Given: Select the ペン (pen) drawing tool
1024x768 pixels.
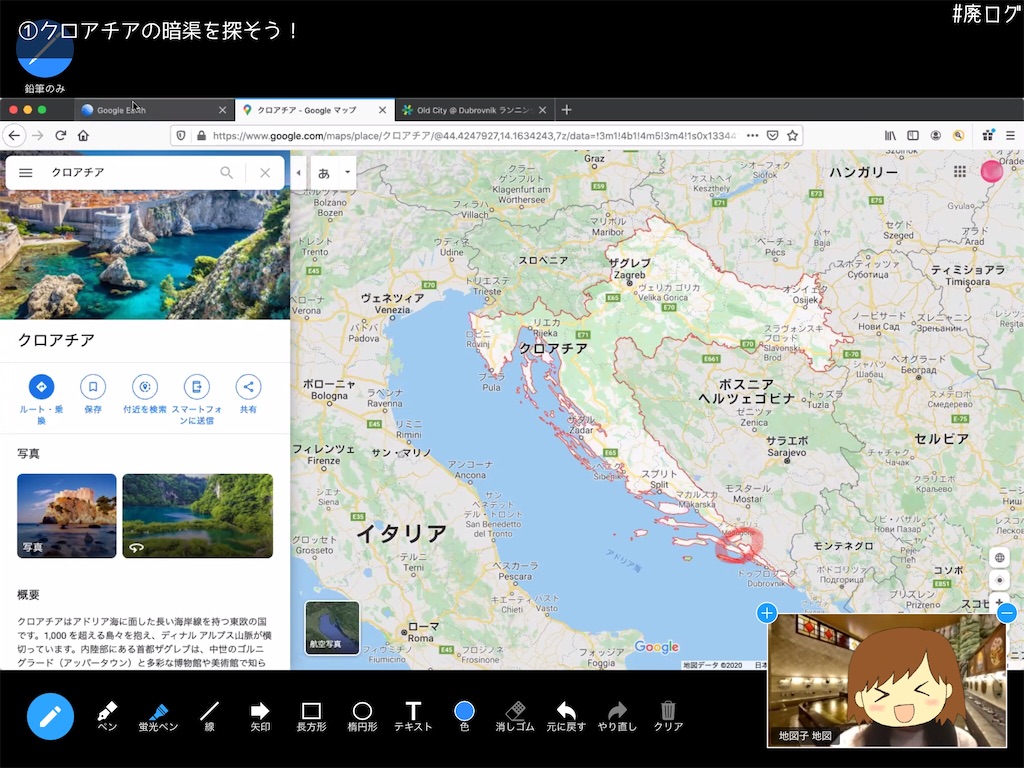Looking at the screenshot, I should [106, 716].
